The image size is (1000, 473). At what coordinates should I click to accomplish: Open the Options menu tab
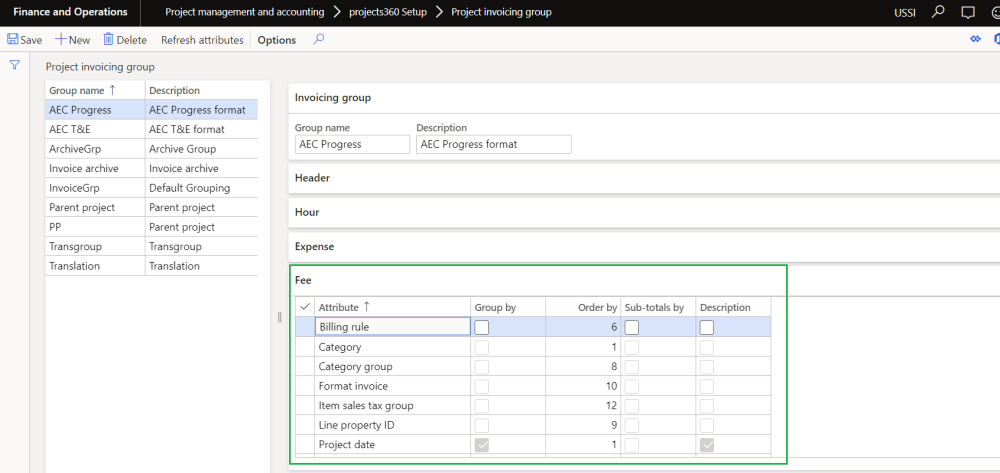[277, 40]
